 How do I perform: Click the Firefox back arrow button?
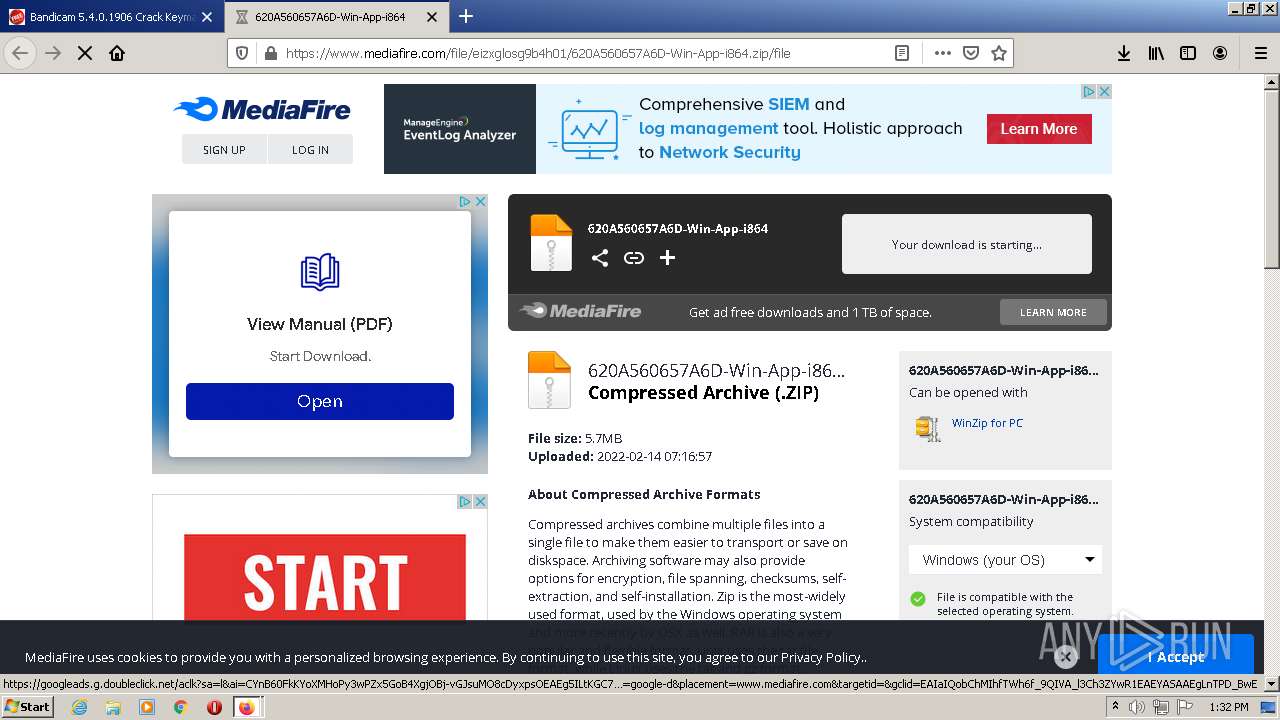[x=20, y=53]
